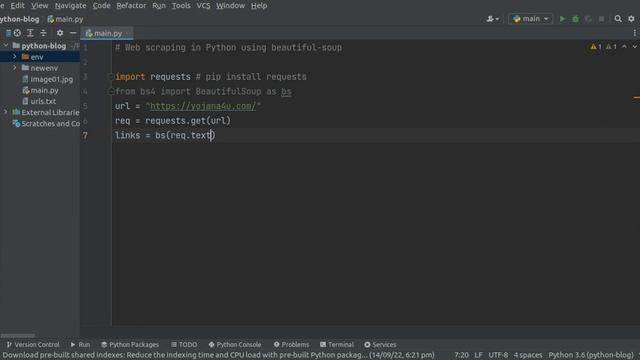Image resolution: width=640 pixels, height=360 pixels.
Task: Open Python Console tool window
Action: pos(235,344)
